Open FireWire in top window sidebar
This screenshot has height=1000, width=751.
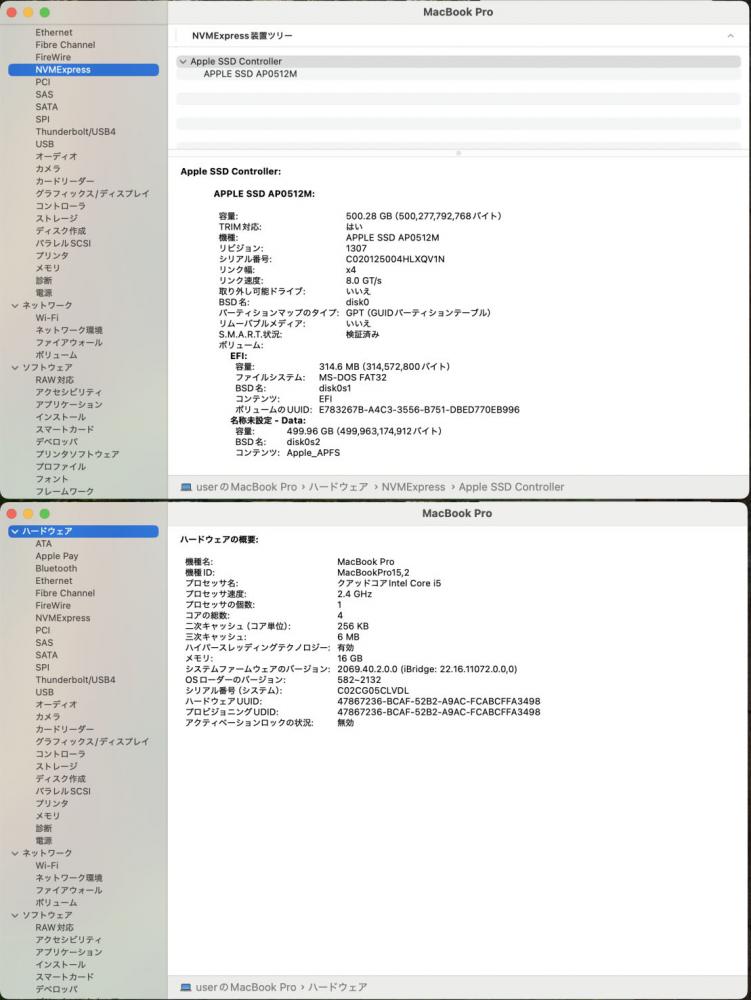(x=53, y=57)
